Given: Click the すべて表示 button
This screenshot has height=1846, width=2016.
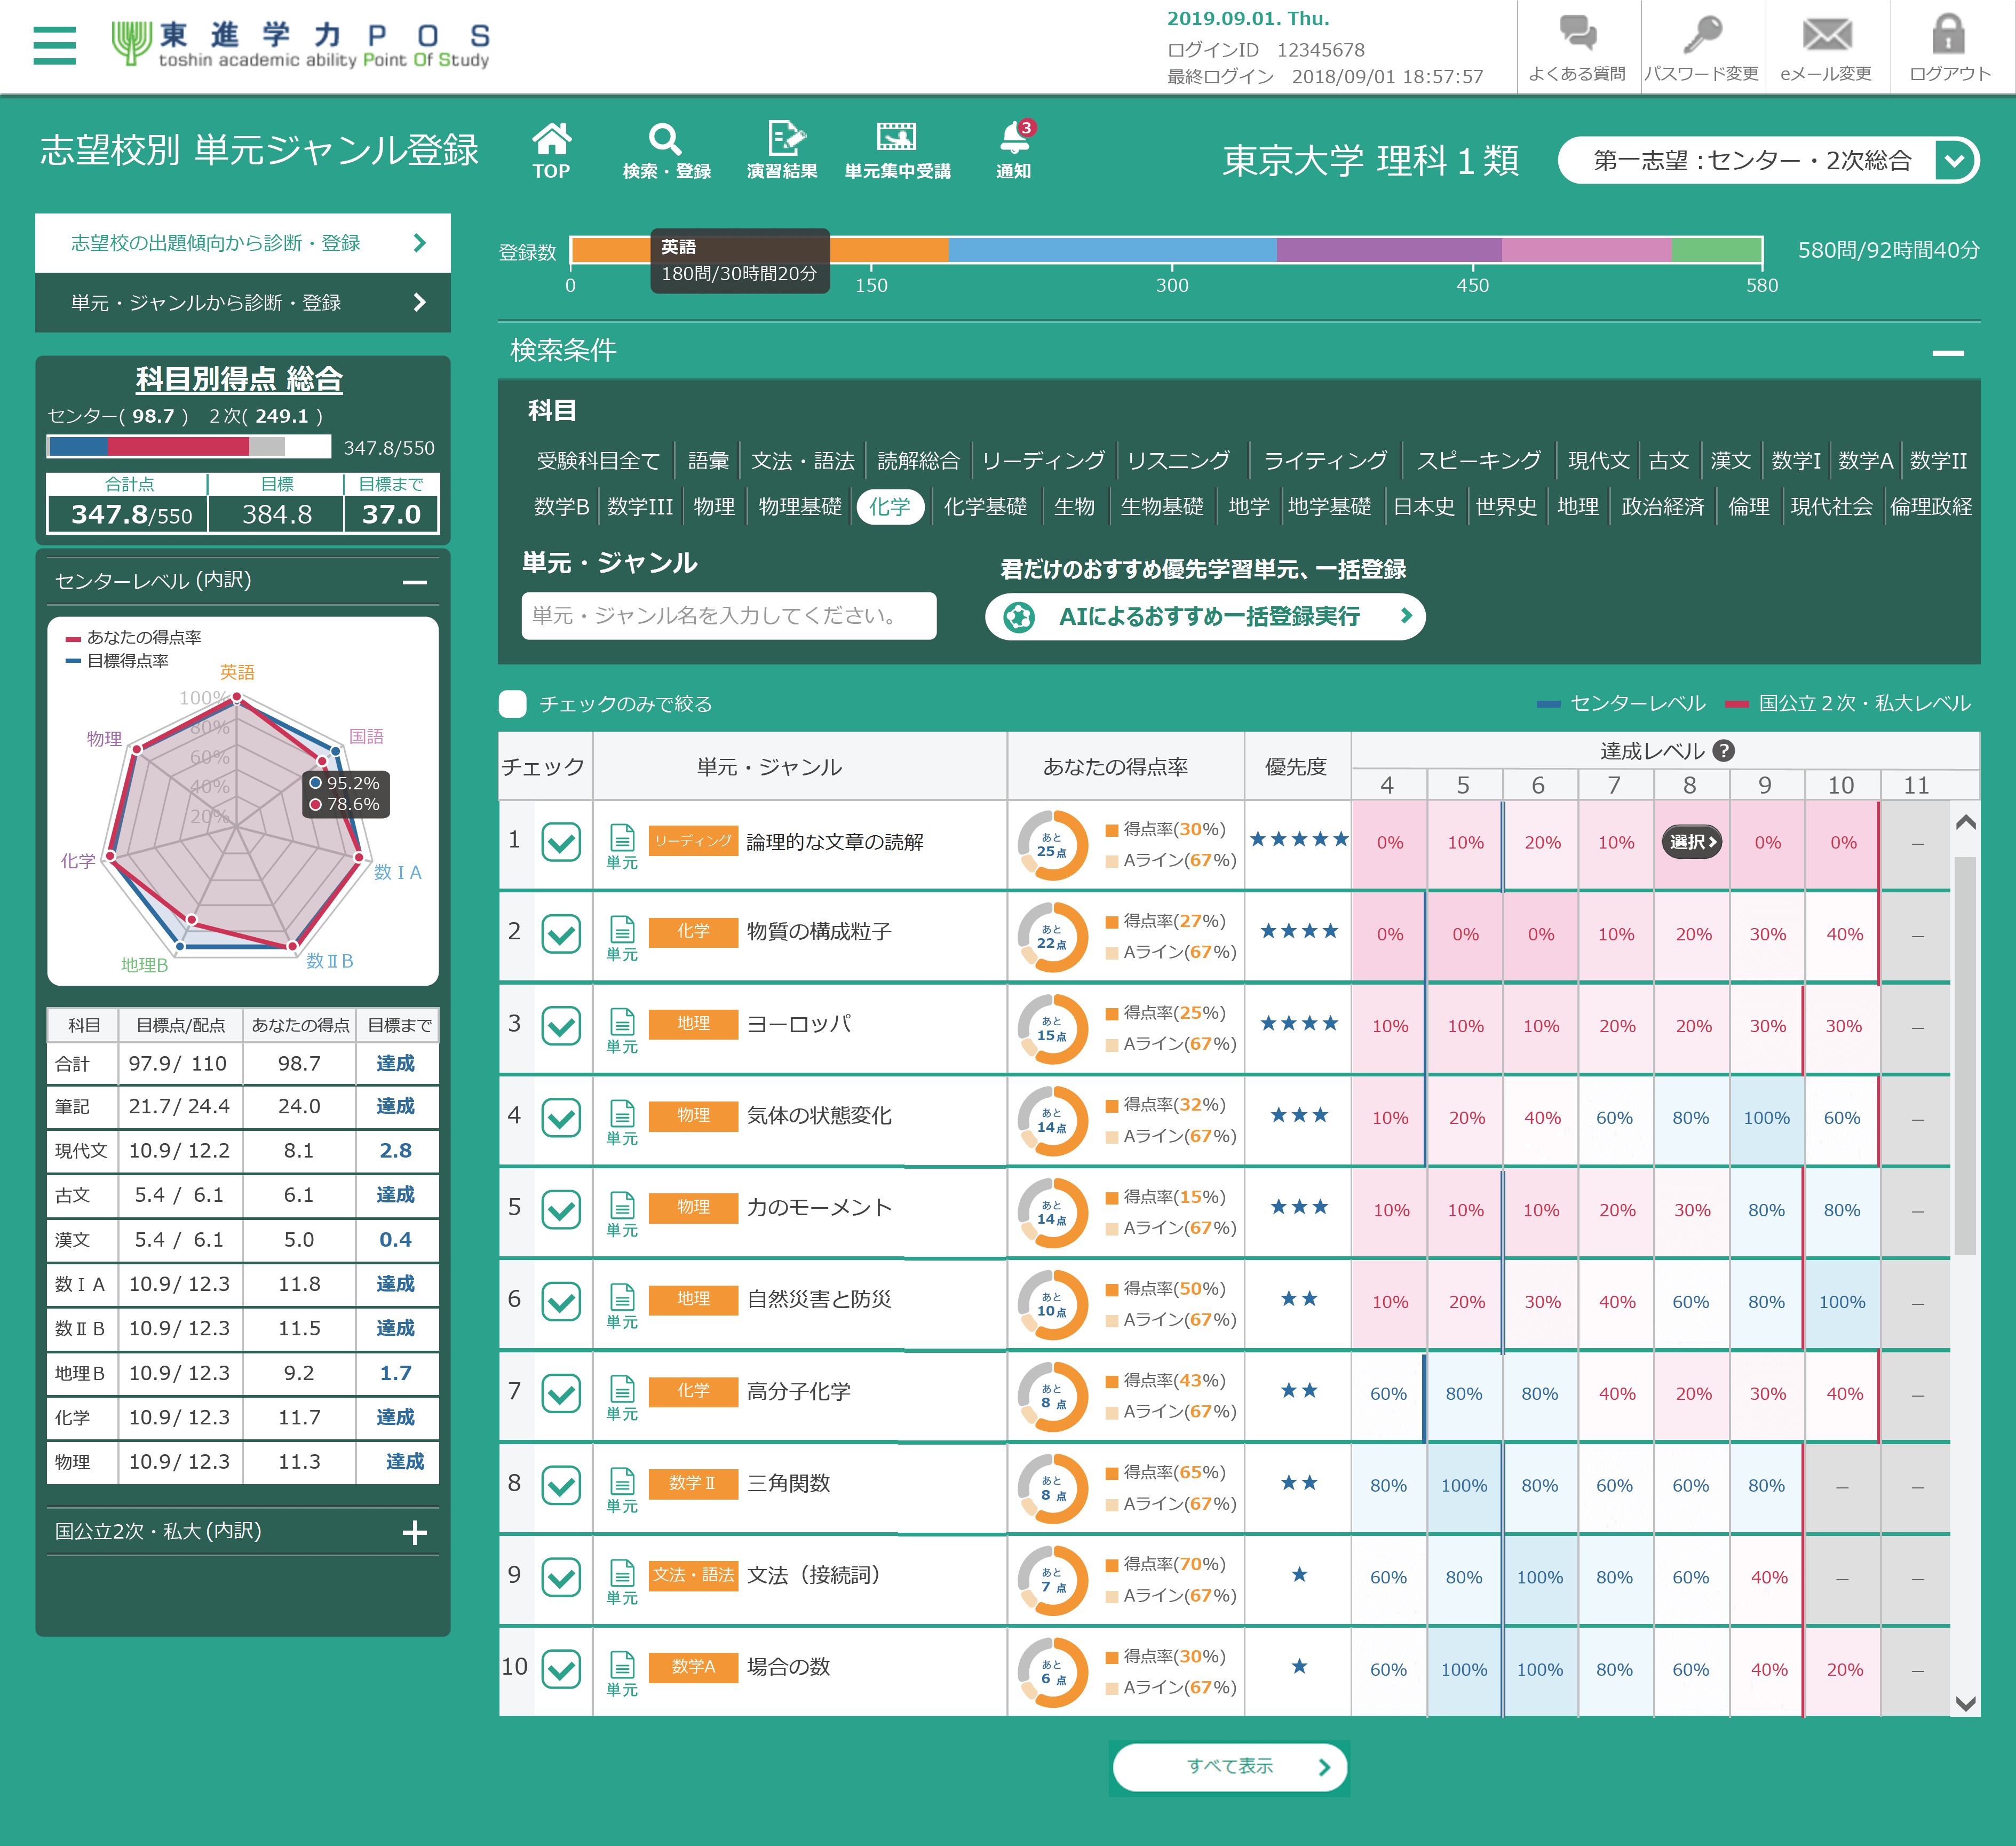Looking at the screenshot, I should tap(1230, 1766).
